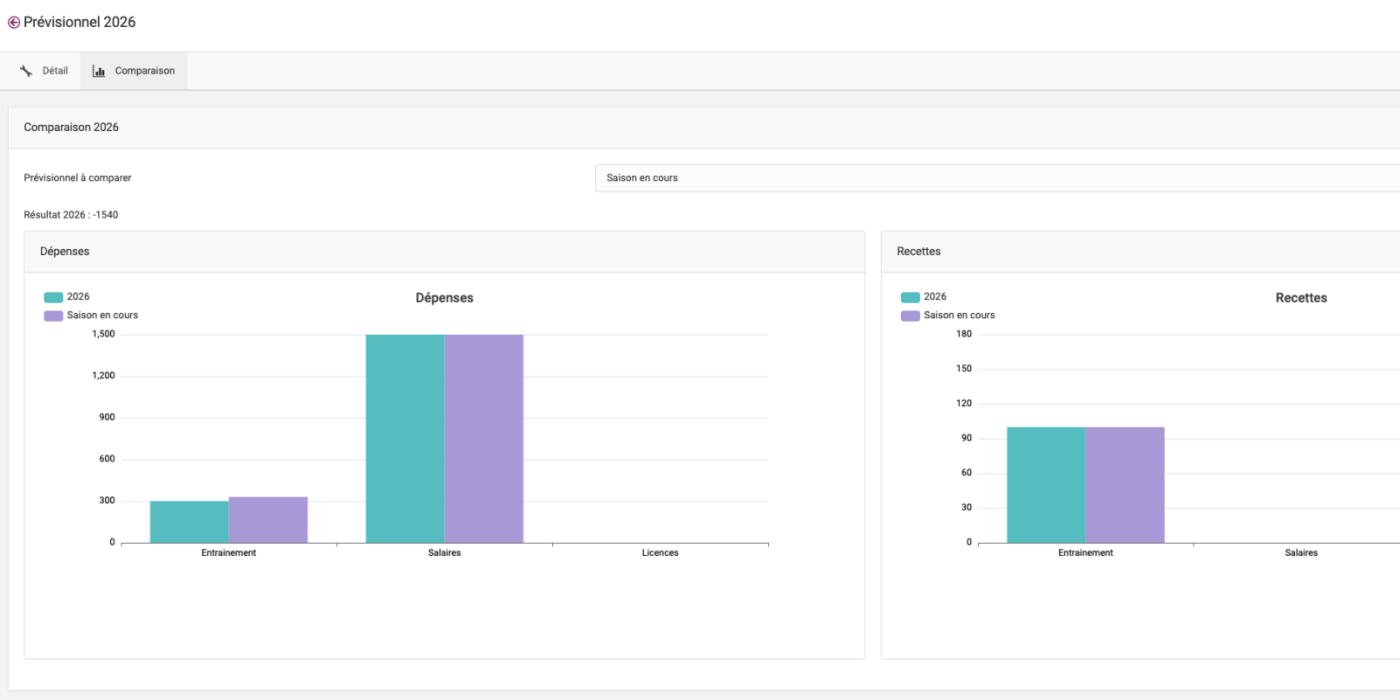Click the Recettes panel header

(x=1140, y=252)
